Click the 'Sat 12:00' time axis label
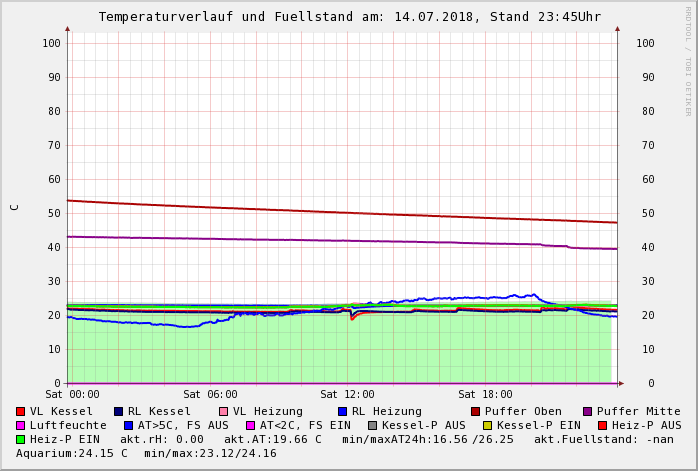Viewport: 698px width, 471px height. coord(347,395)
